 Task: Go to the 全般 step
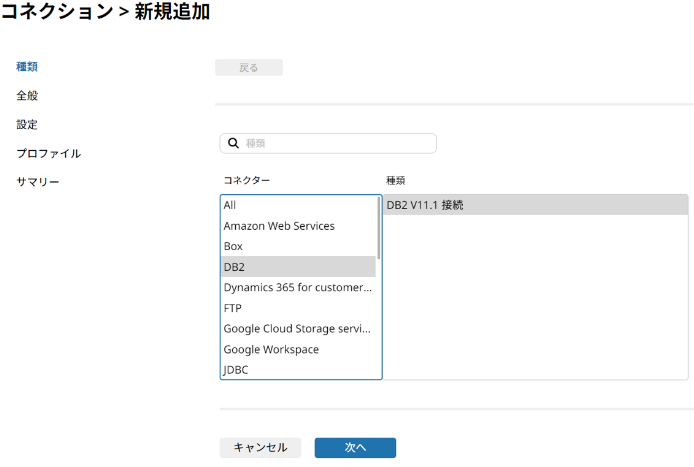point(27,96)
